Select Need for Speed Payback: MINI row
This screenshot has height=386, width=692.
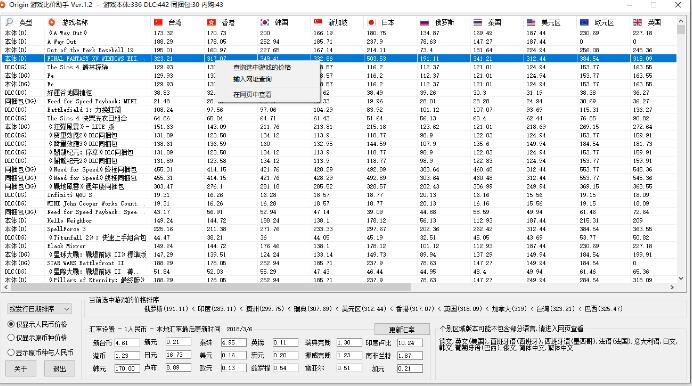click(x=339, y=101)
